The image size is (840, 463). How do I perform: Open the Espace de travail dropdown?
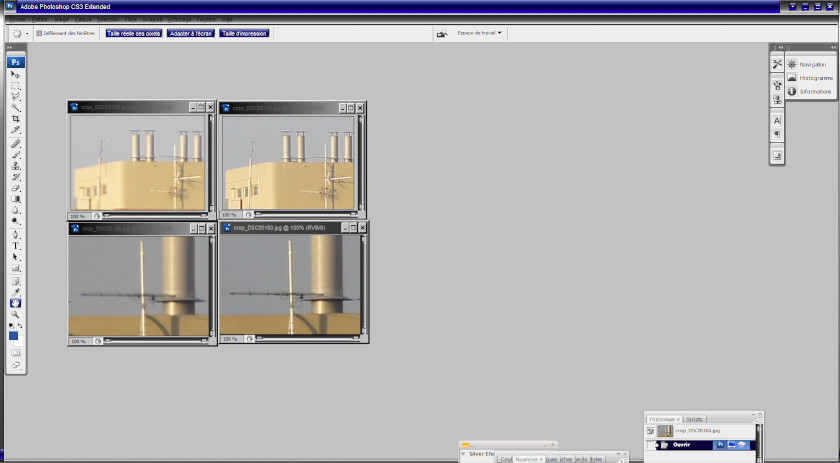coord(479,33)
